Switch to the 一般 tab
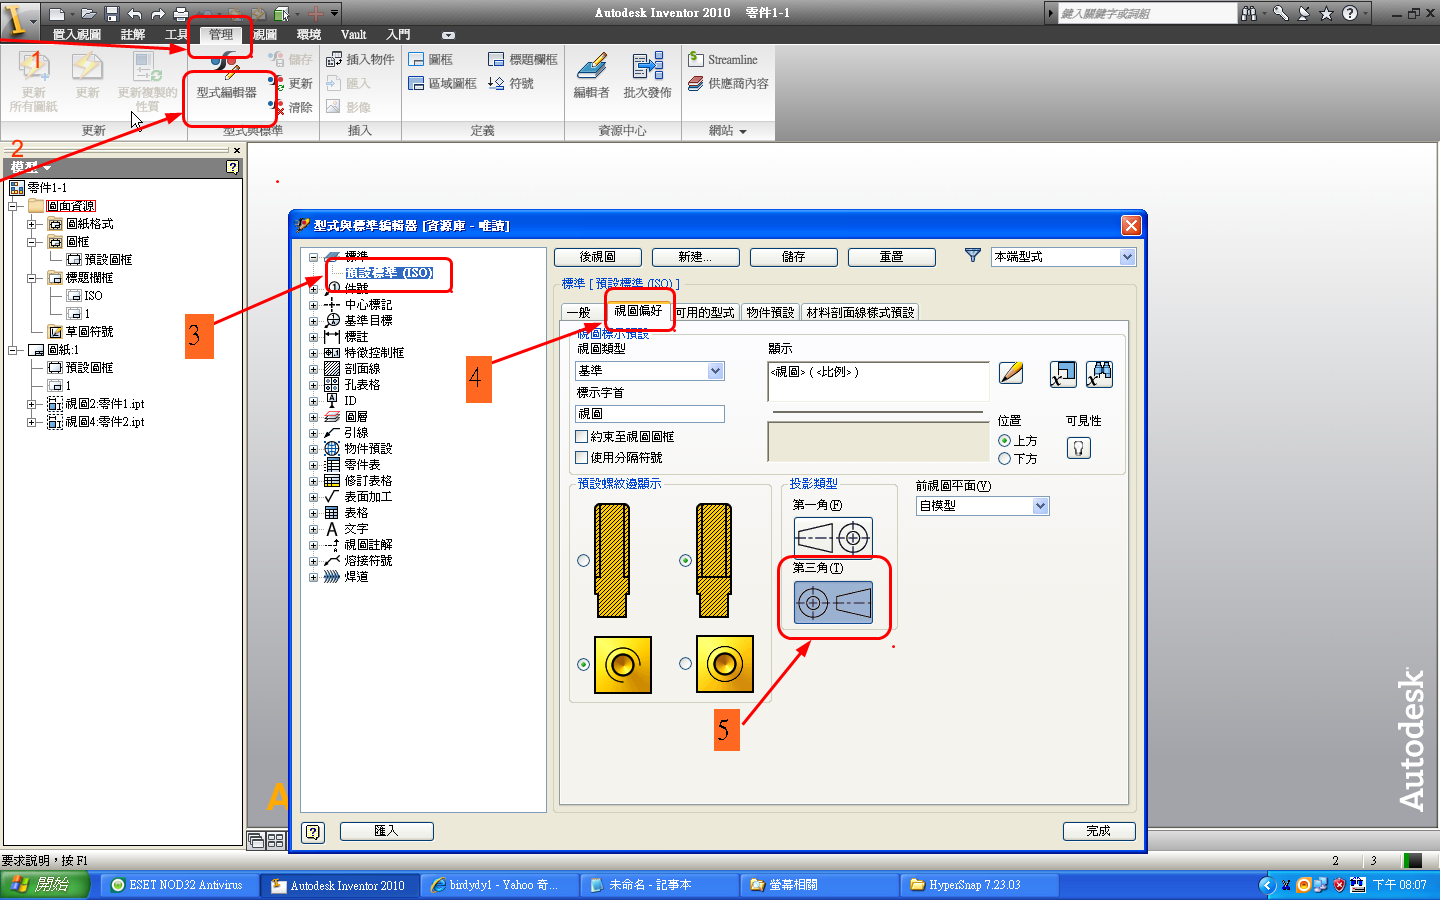1440x900 pixels. point(579,313)
